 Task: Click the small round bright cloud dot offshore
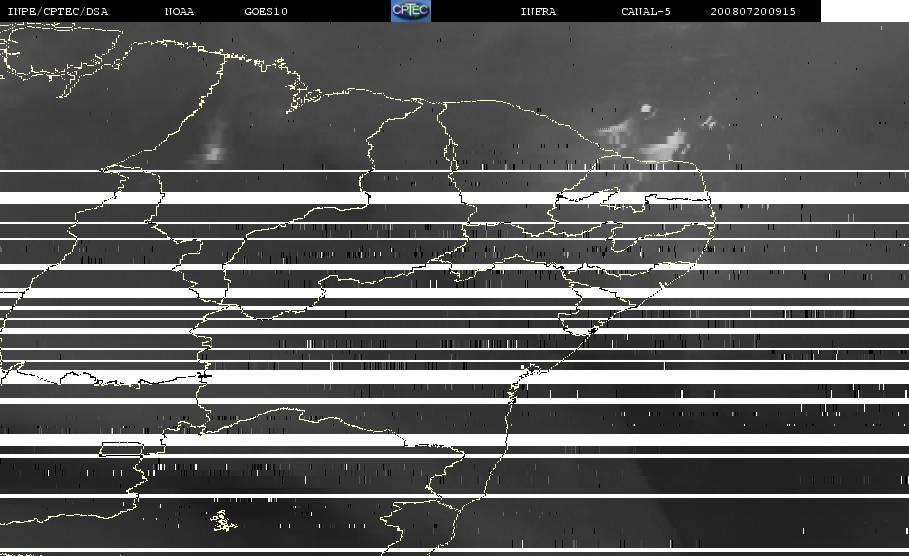pyautogui.click(x=646, y=109)
